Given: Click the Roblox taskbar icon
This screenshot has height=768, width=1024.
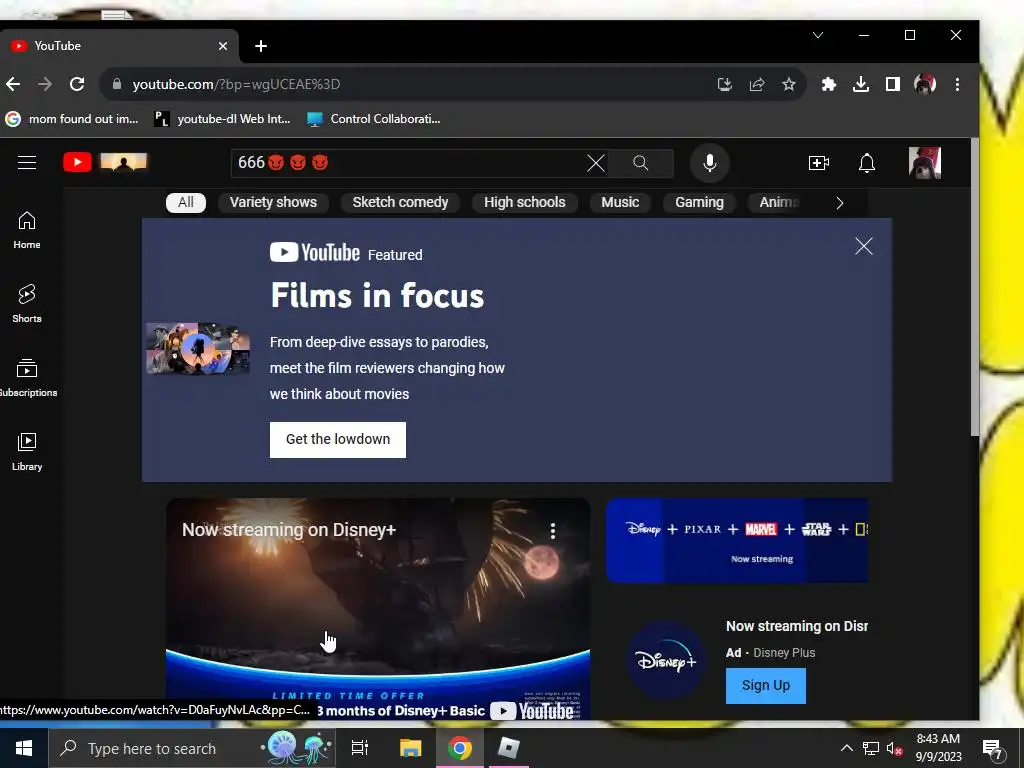Looking at the screenshot, I should (x=508, y=748).
